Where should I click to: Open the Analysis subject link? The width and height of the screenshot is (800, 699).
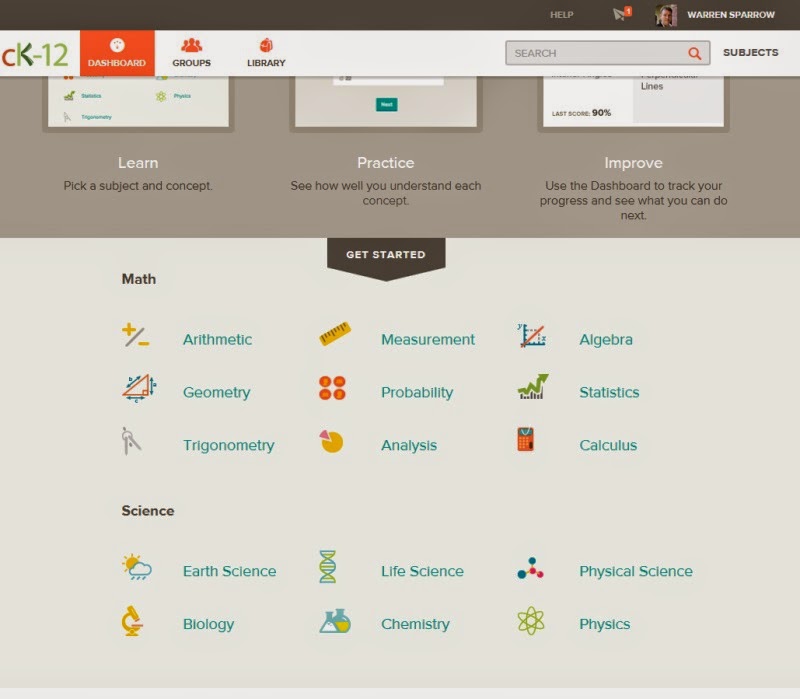(x=409, y=445)
